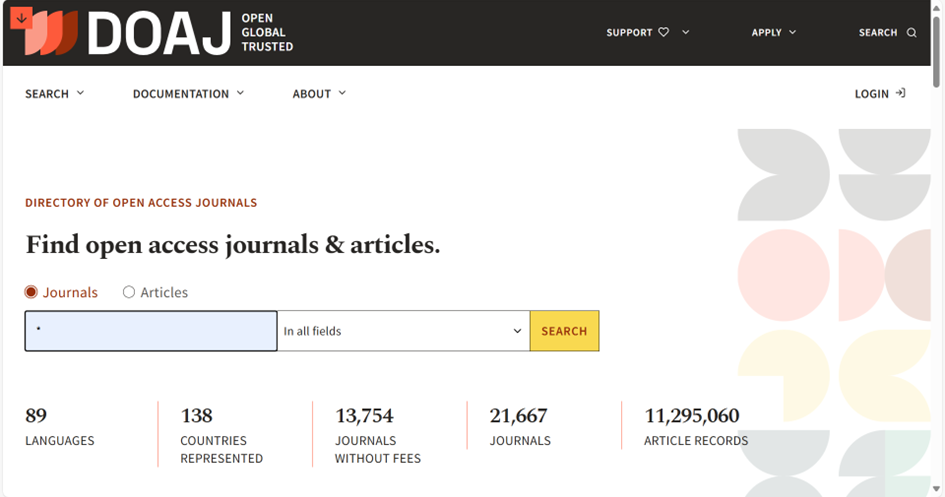
Task: Click the 'Articles' radio label text
Action: (164, 292)
